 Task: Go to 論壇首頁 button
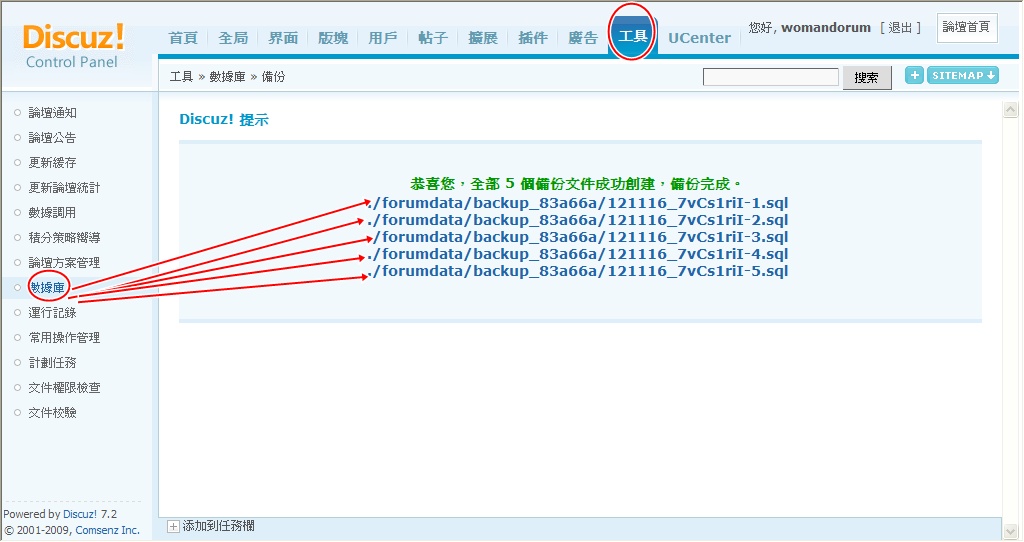click(966, 28)
